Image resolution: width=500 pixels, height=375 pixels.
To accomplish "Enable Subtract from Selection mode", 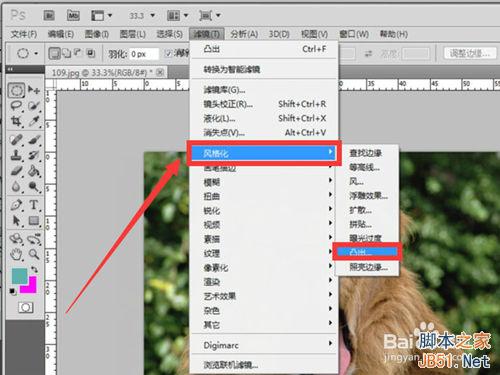I will coord(78,53).
